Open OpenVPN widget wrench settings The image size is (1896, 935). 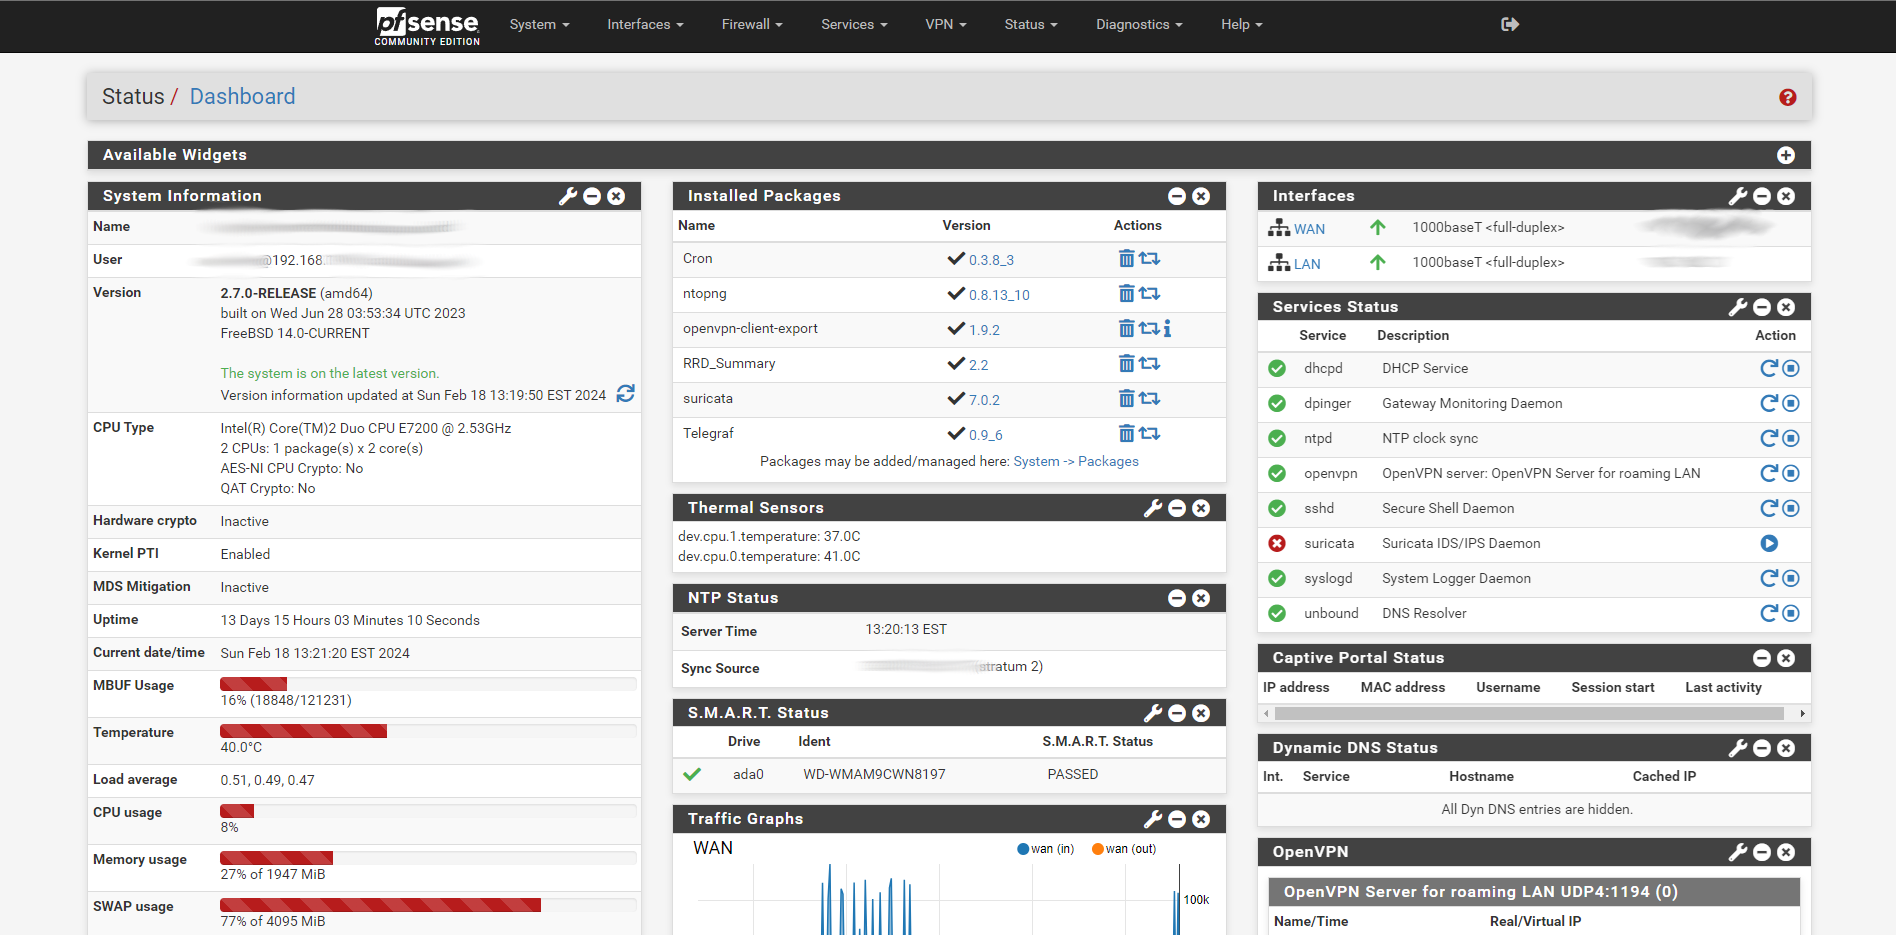1738,852
